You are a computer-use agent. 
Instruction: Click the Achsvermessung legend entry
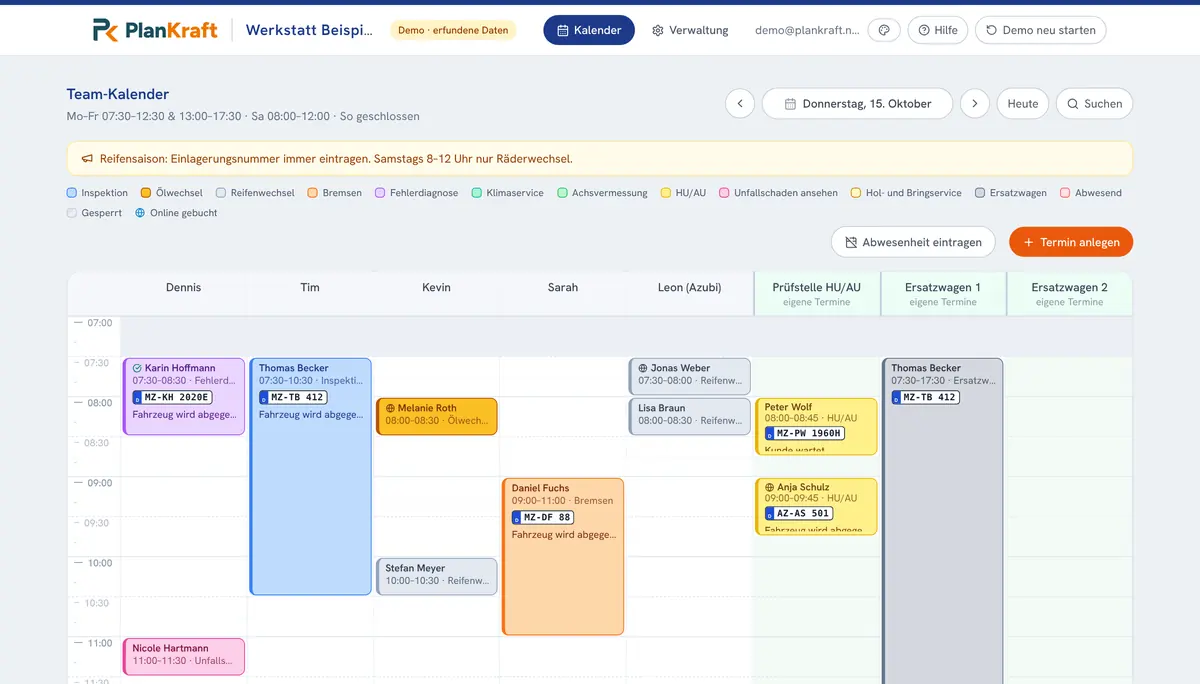[x=602, y=193]
